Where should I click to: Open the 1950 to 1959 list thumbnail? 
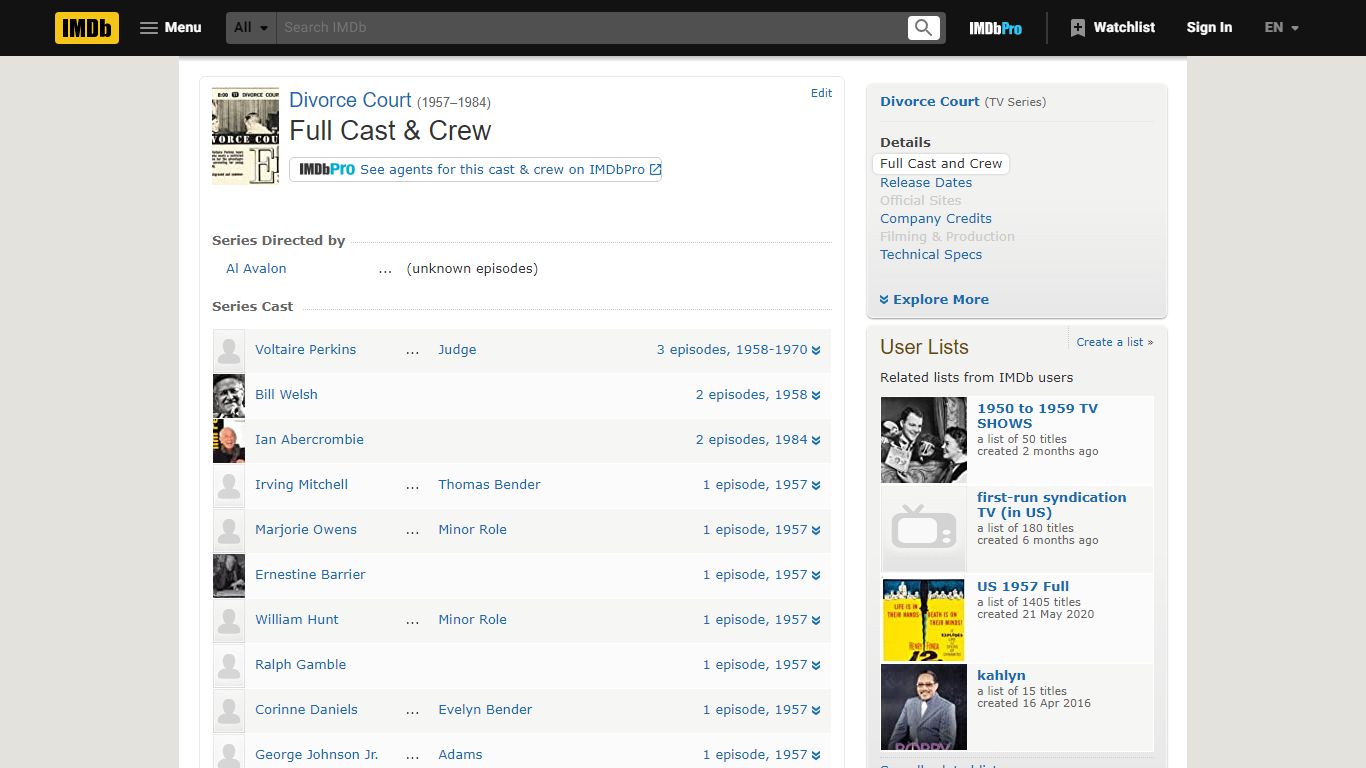point(924,440)
